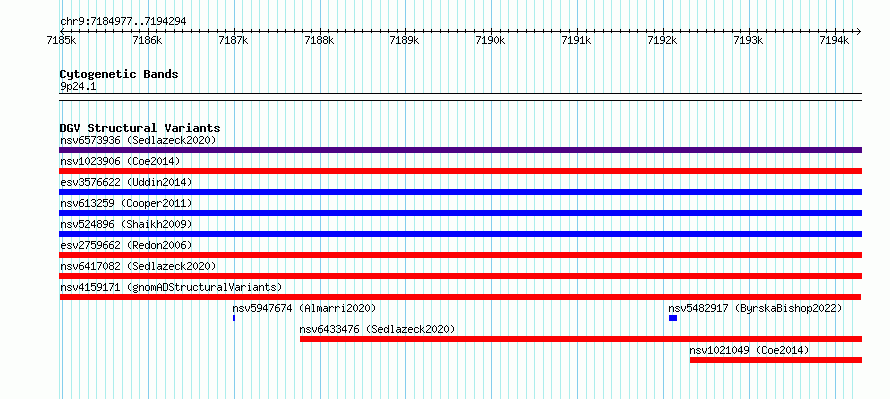The width and height of the screenshot is (890, 399).
Task: Click the 7187k ruler tick label
Action: tap(233, 40)
